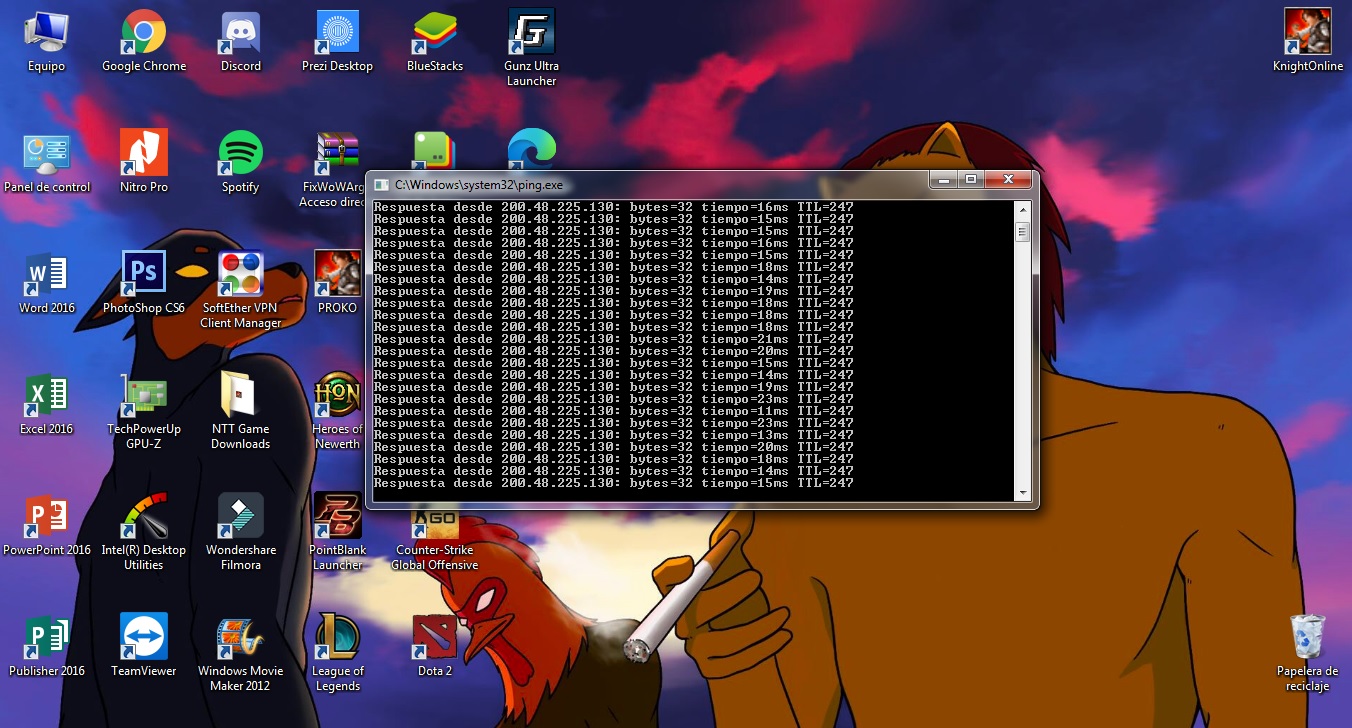The width and height of the screenshot is (1352, 728).
Task: Launch Nitro Pro shortcut
Action: [x=144, y=162]
